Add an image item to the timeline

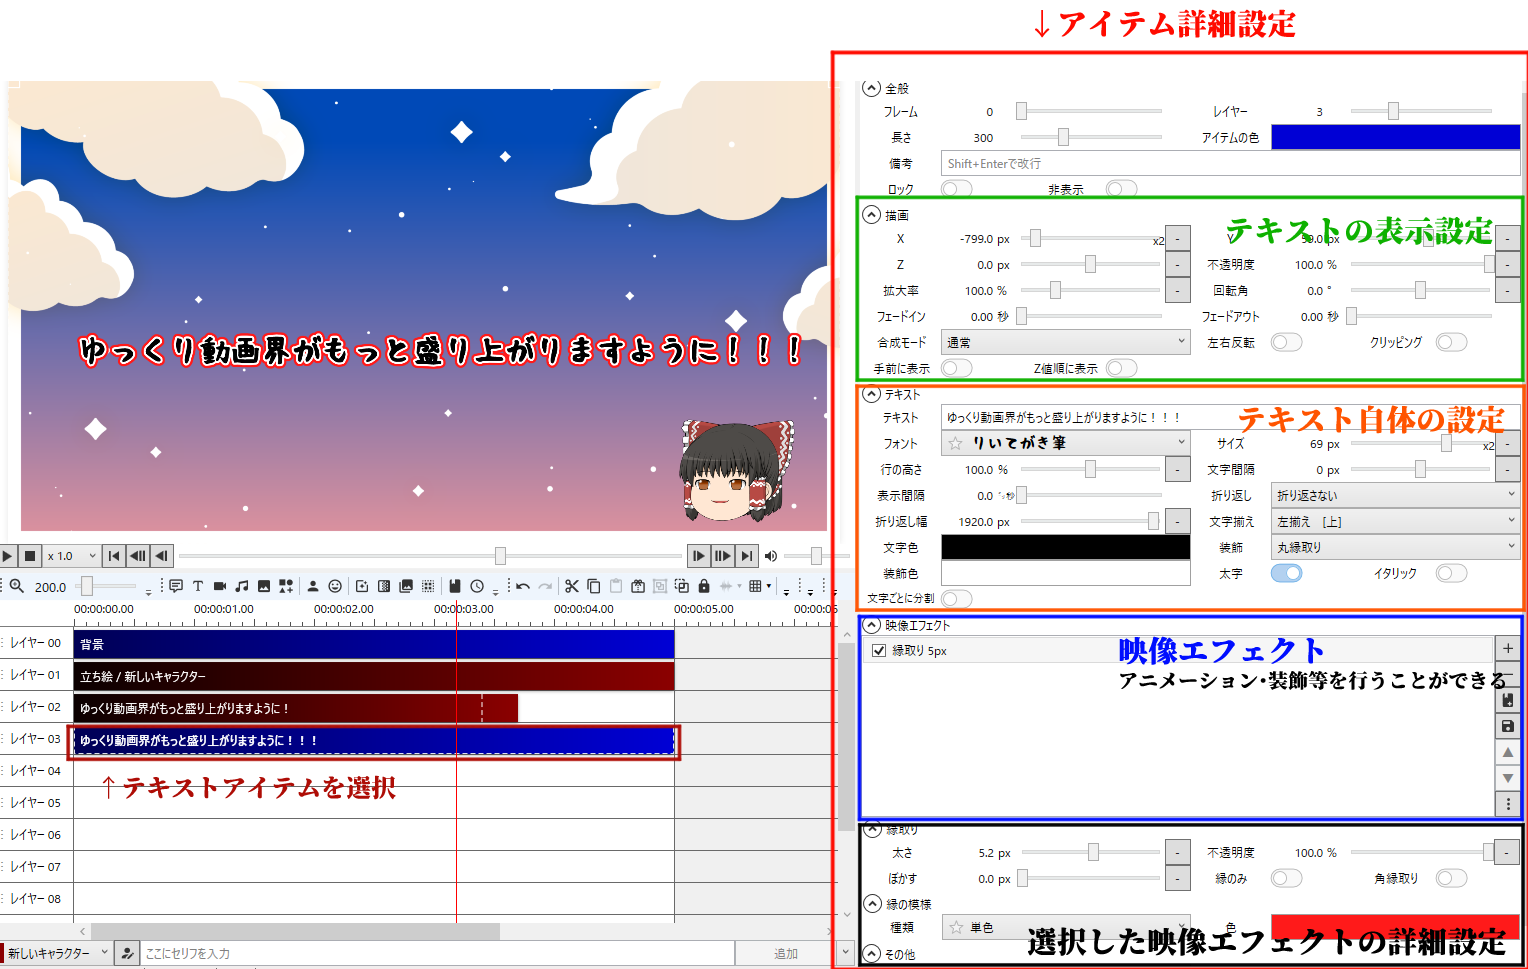[x=264, y=586]
